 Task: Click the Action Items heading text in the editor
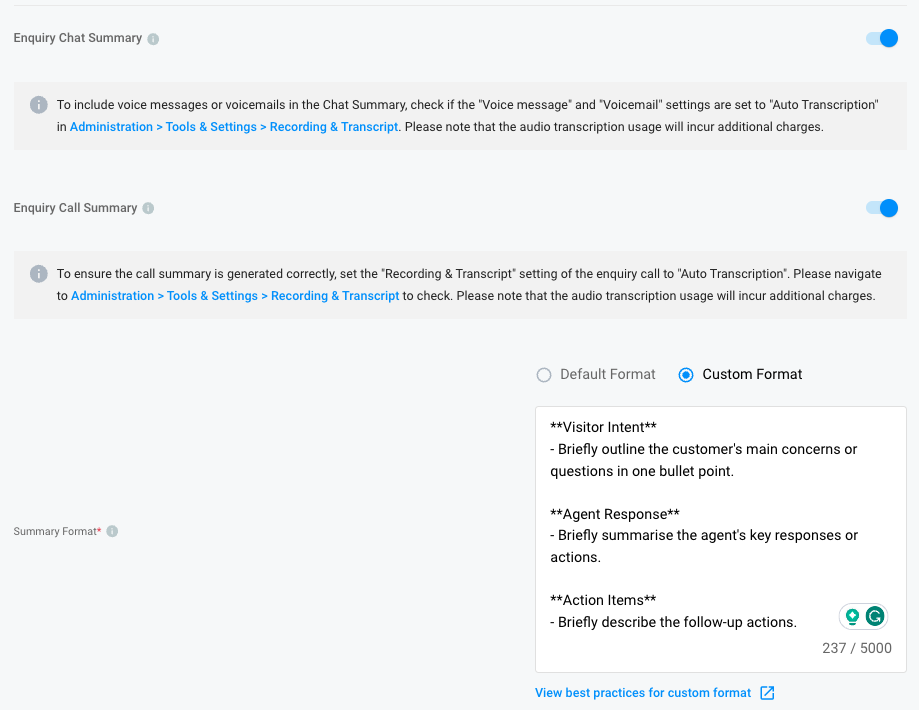pos(603,600)
